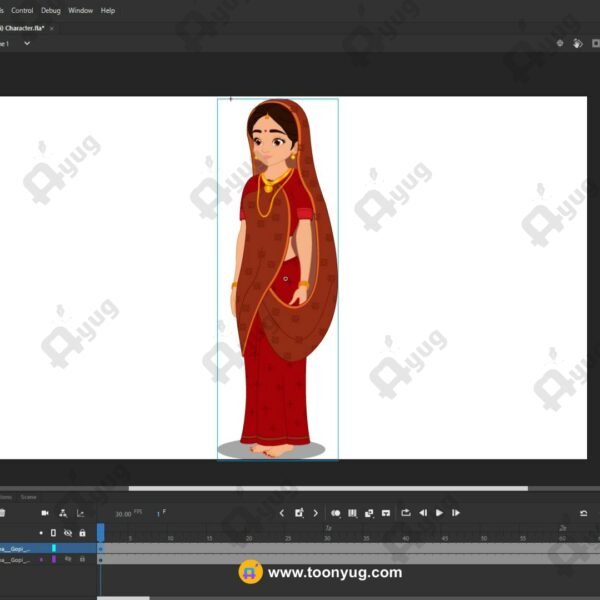Click the create tween icon
Image resolution: width=600 pixels, height=600 pixels.
(x=369, y=513)
